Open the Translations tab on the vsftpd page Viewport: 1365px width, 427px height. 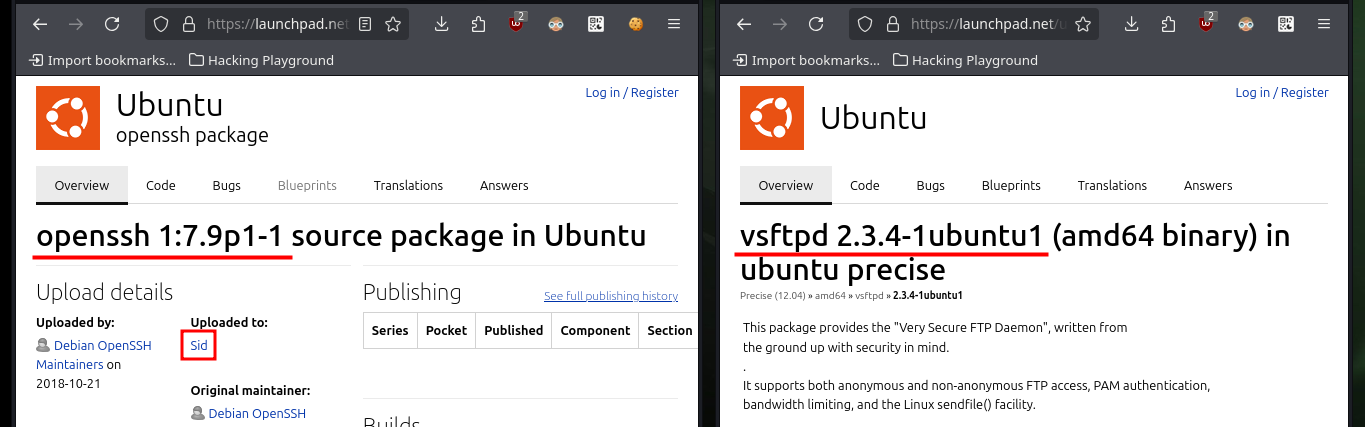pyautogui.click(x=1112, y=185)
